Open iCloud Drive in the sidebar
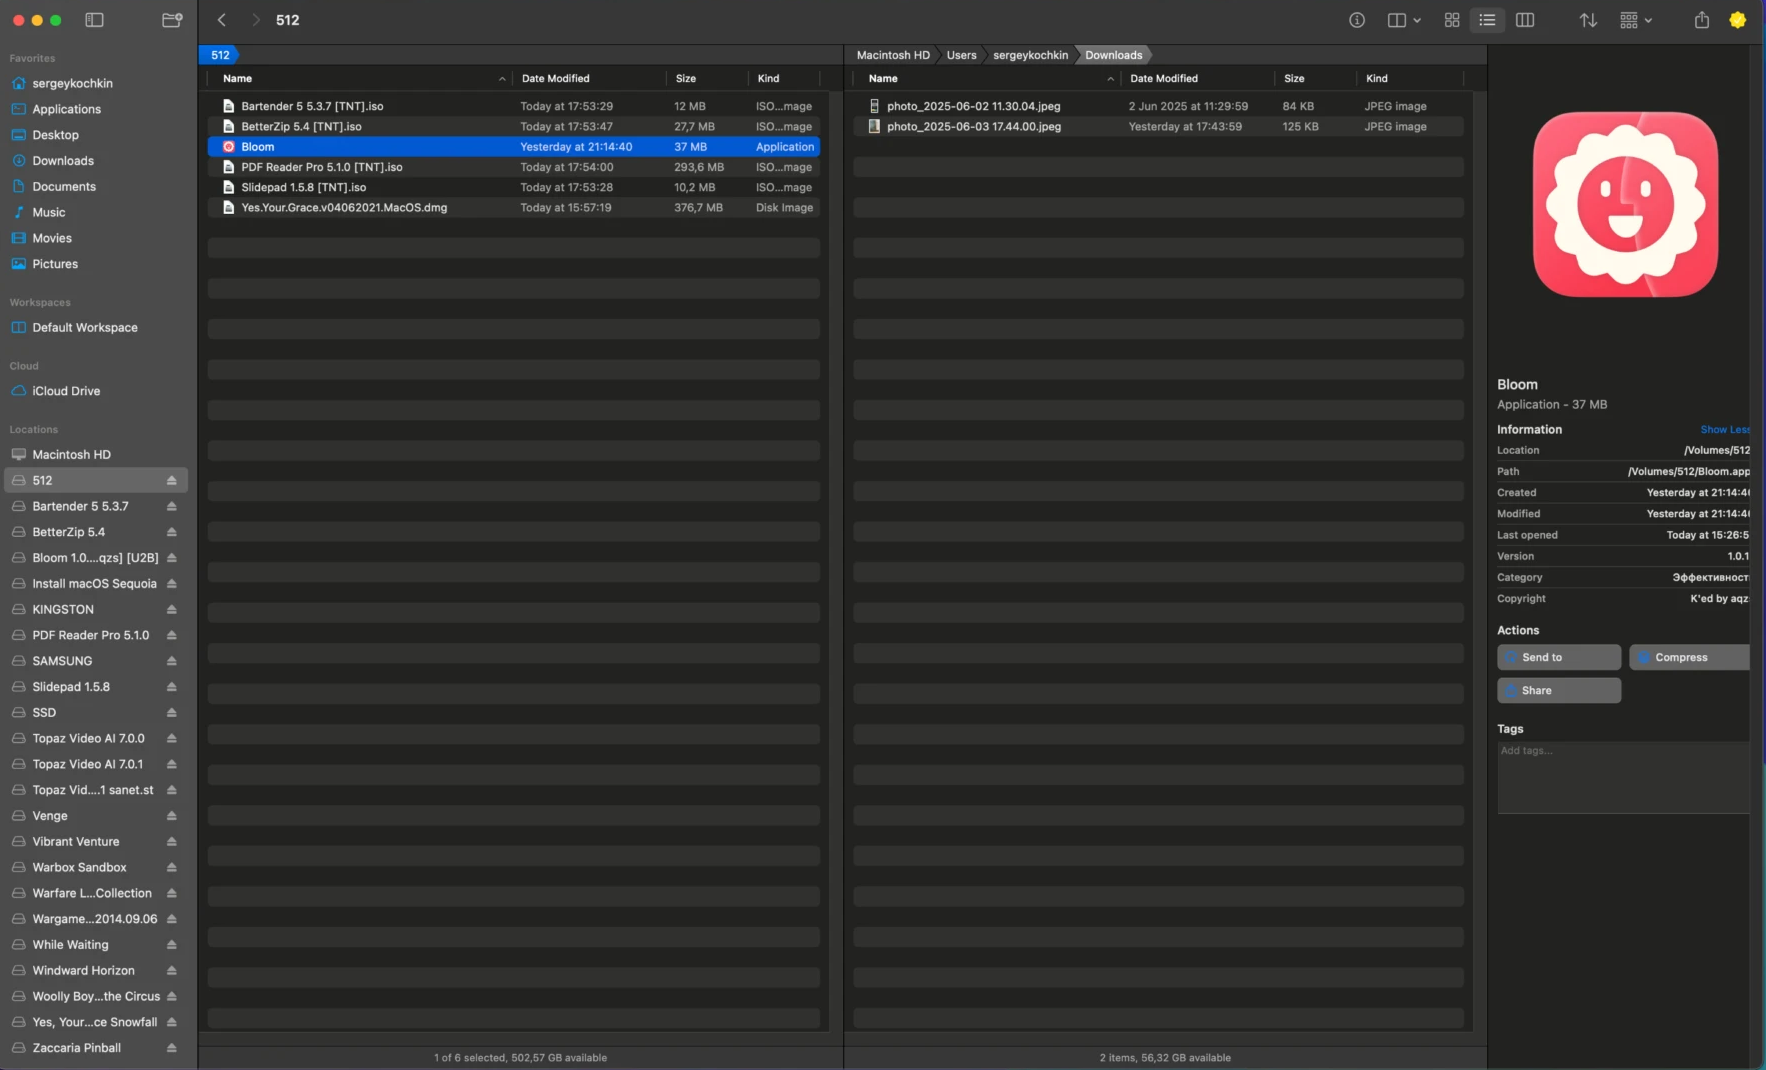This screenshot has height=1070, width=1766. [96, 391]
